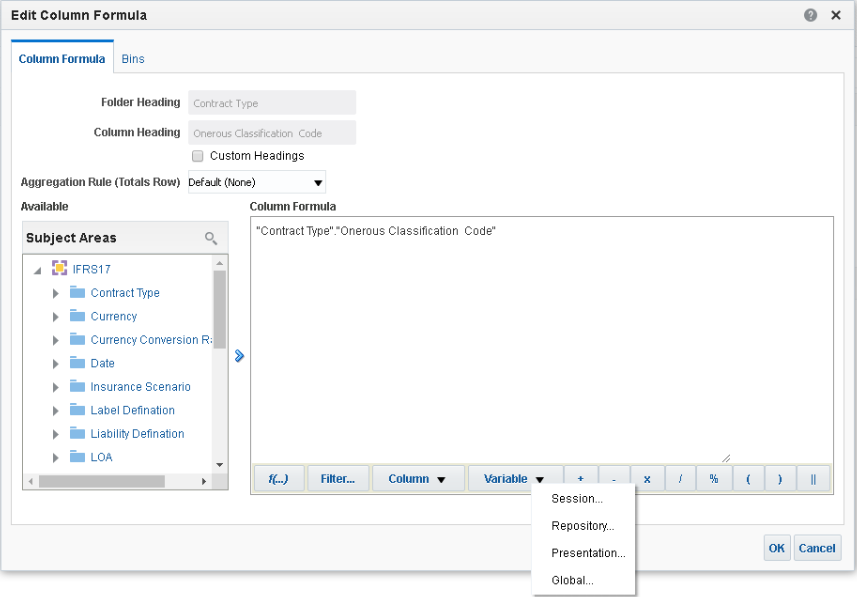
Task: Click scroll left arrow in Subject Areas
Action: 31,481
